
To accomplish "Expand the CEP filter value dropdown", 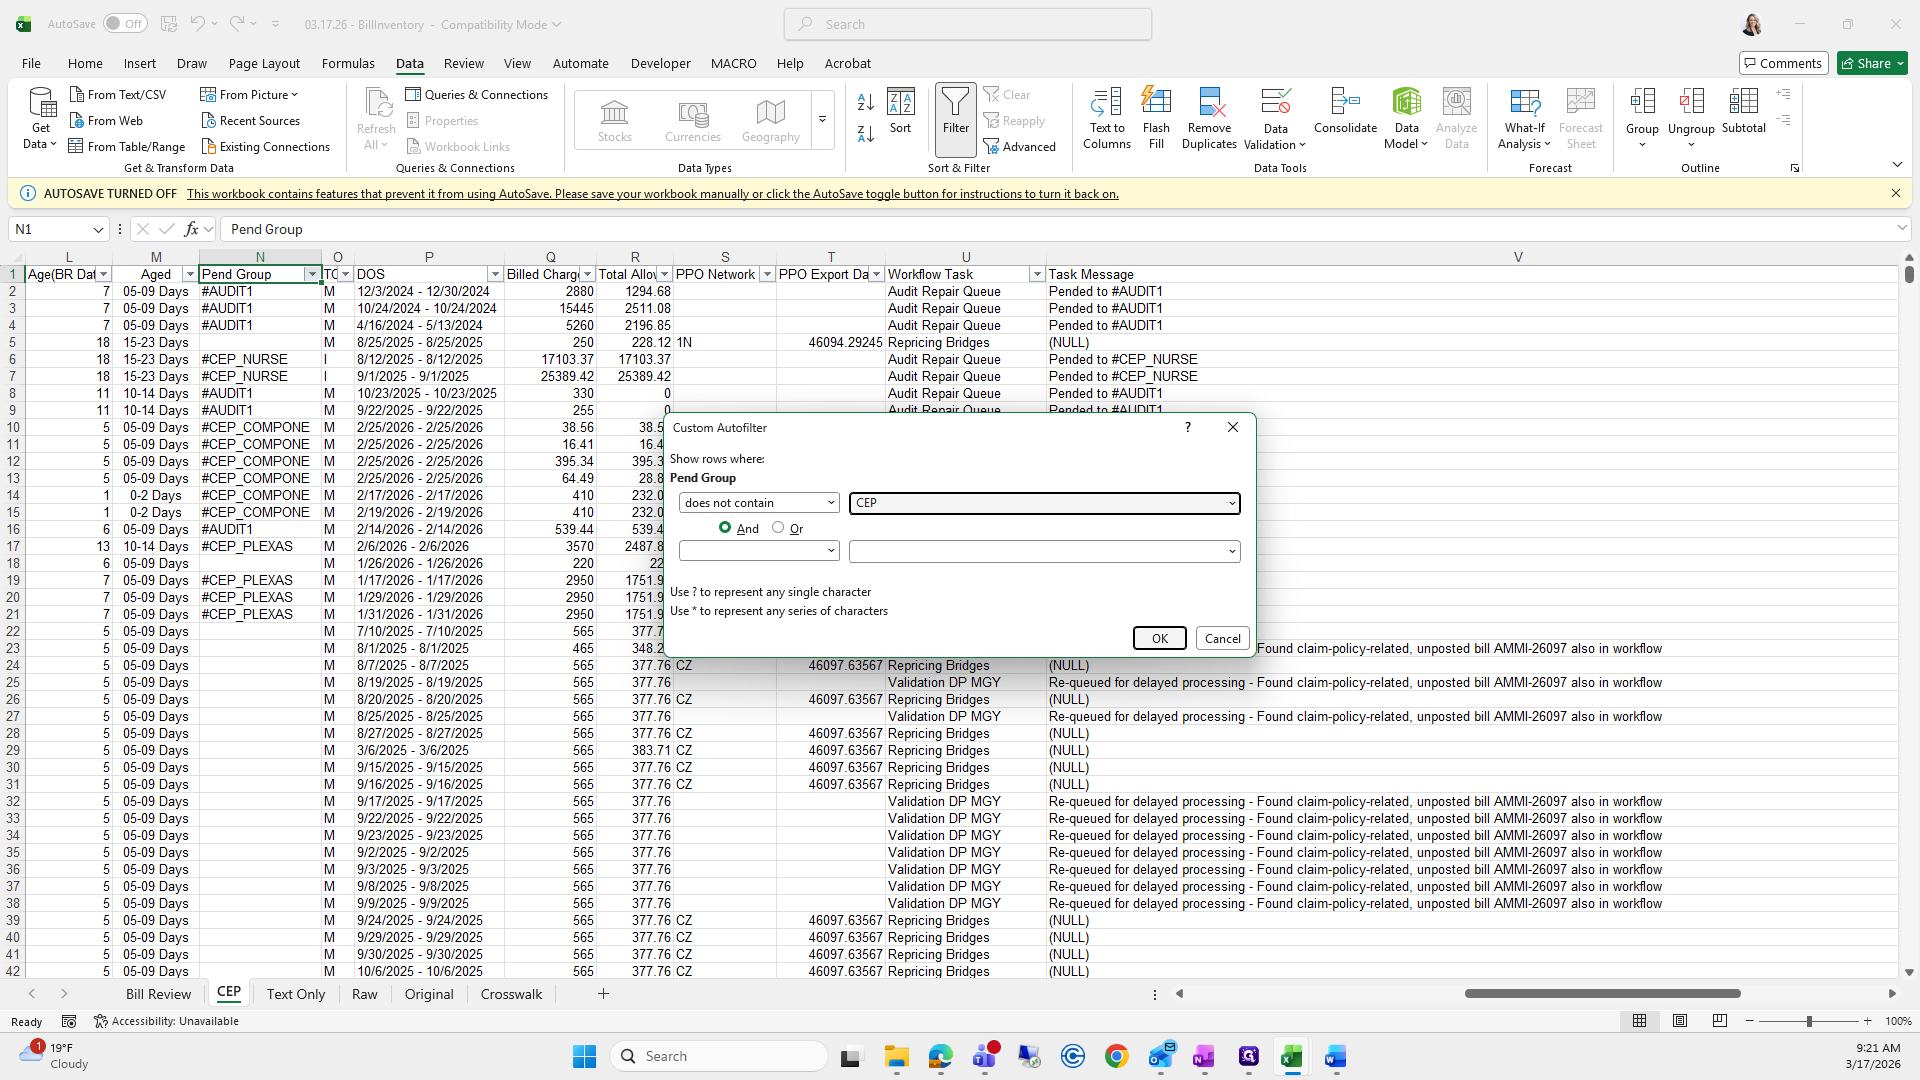I will [x=1231, y=503].
